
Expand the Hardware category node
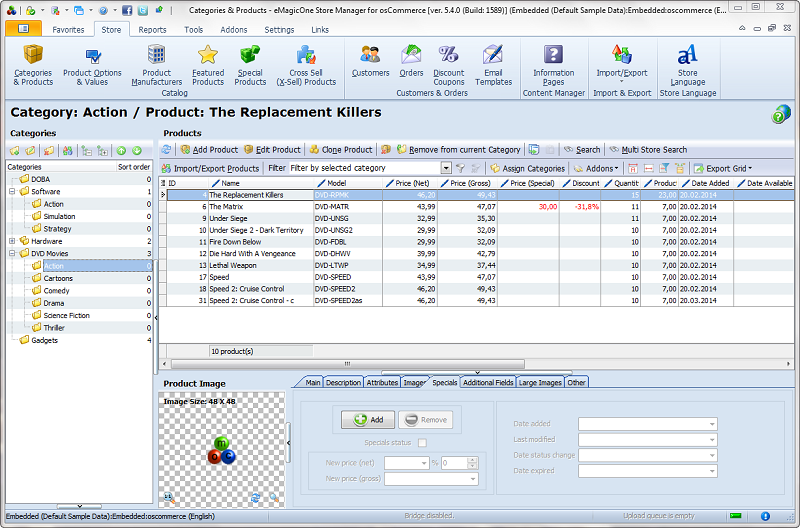point(12,241)
